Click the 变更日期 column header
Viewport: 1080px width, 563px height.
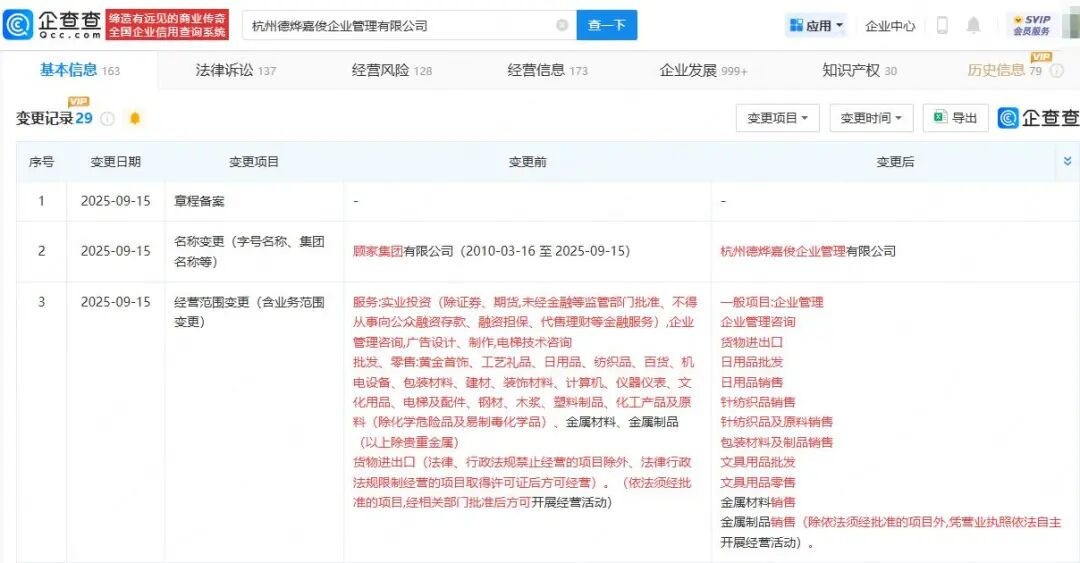click(116, 162)
